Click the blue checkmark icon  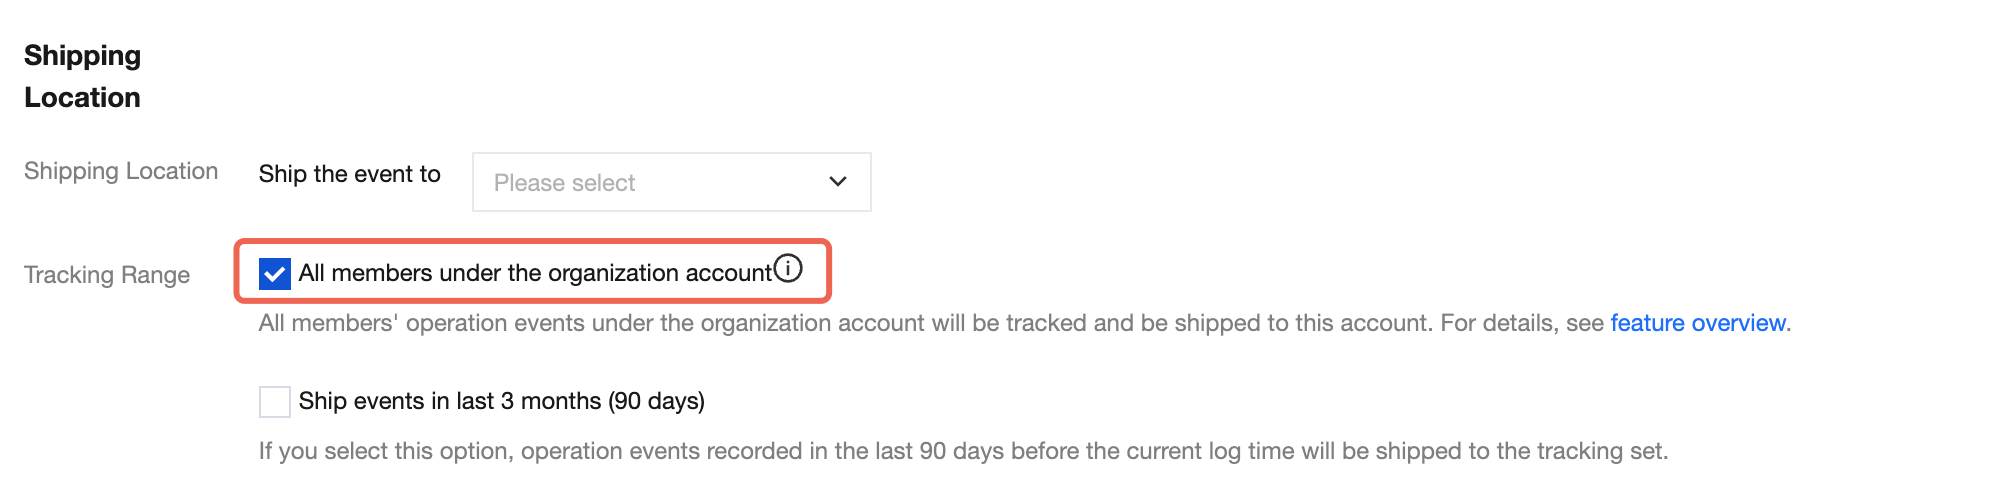click(275, 274)
